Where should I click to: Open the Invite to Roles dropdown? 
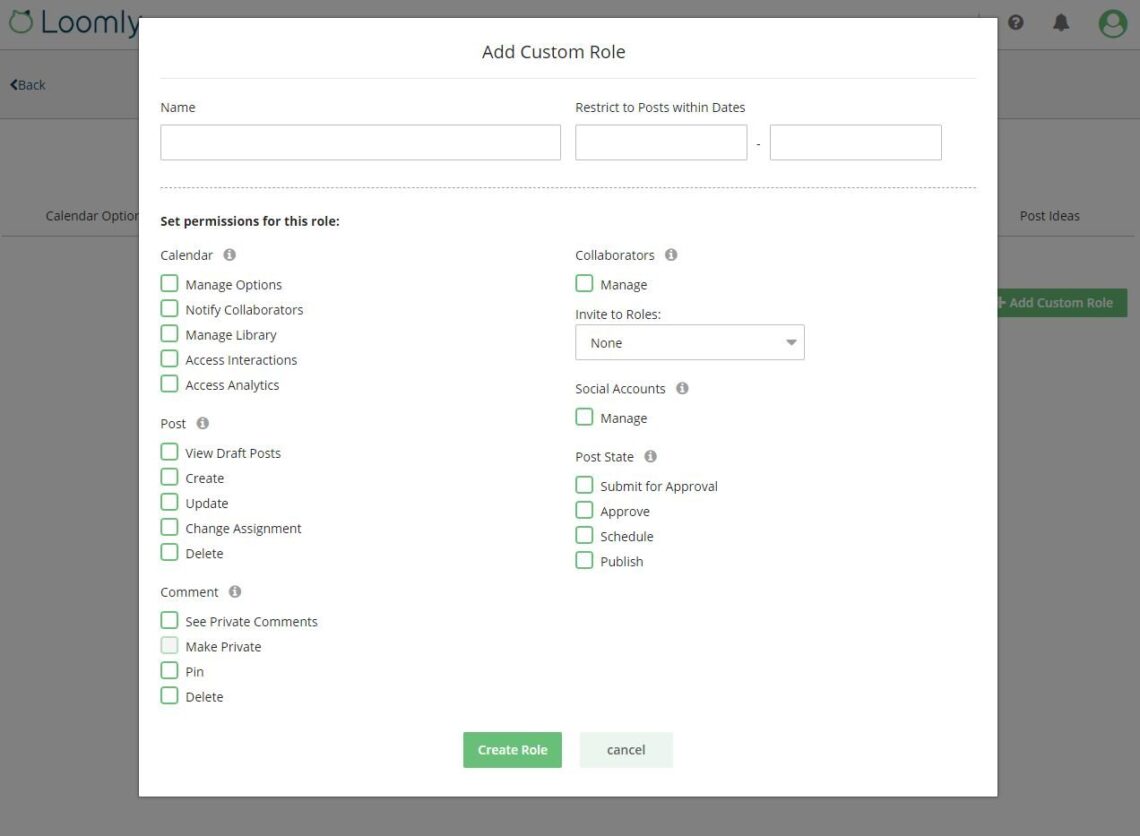click(689, 342)
